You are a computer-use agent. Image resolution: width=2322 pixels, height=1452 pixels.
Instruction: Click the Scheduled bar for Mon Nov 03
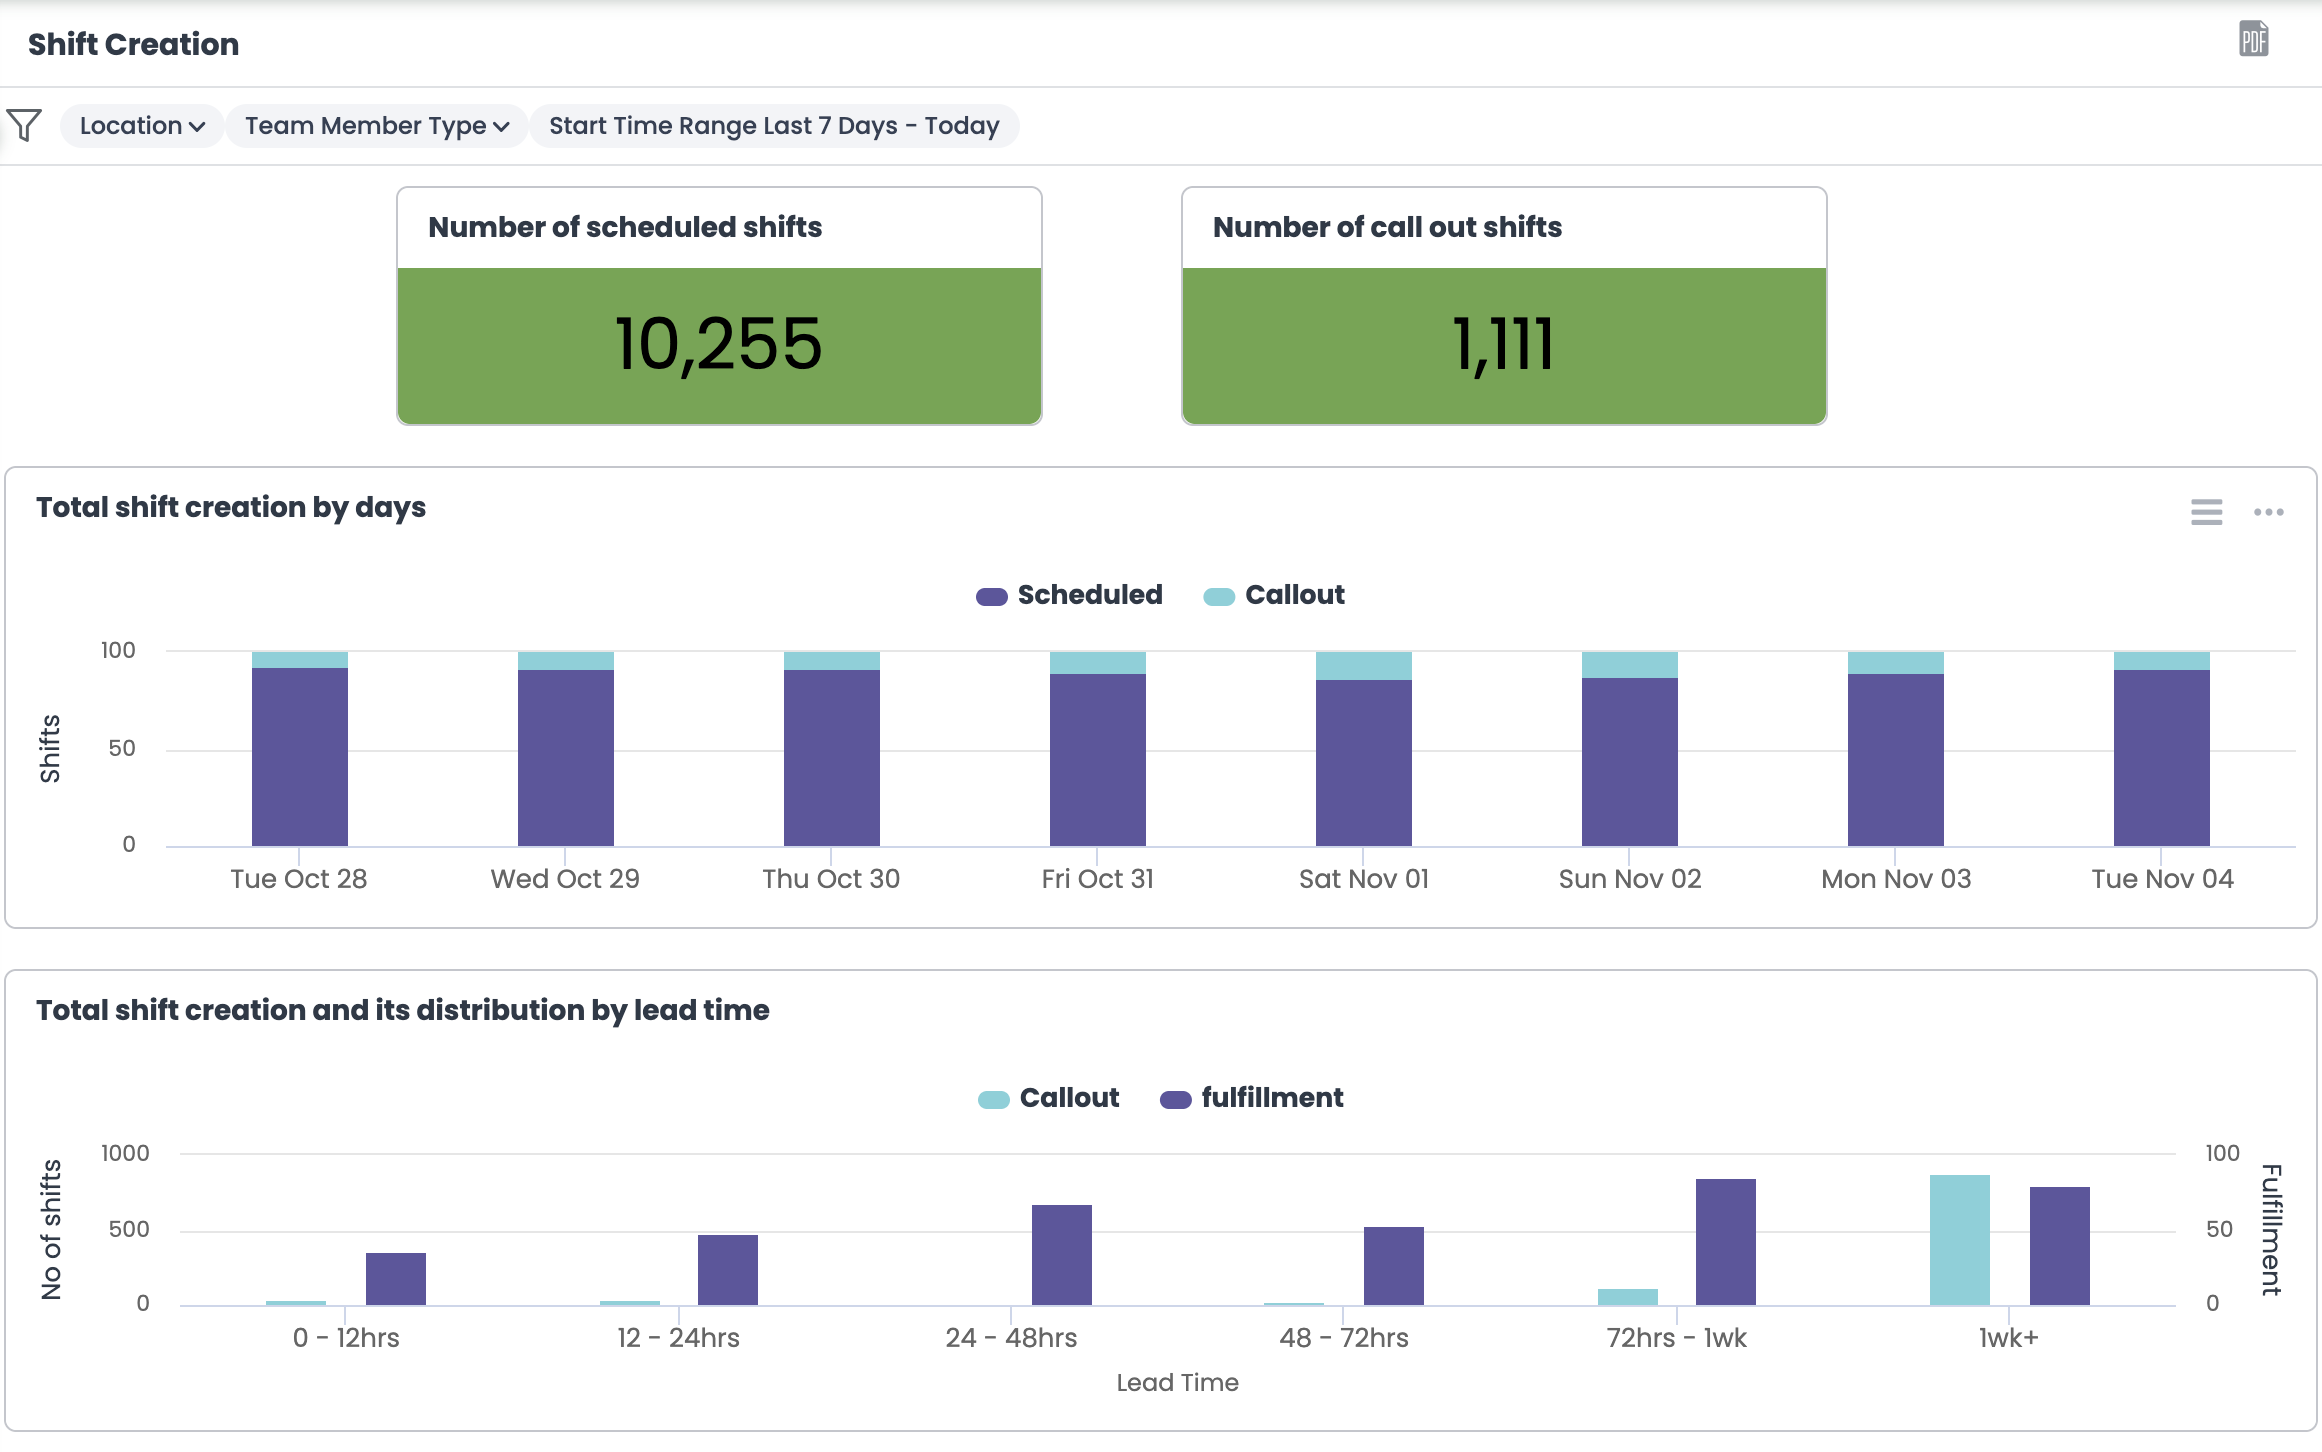click(x=1895, y=760)
